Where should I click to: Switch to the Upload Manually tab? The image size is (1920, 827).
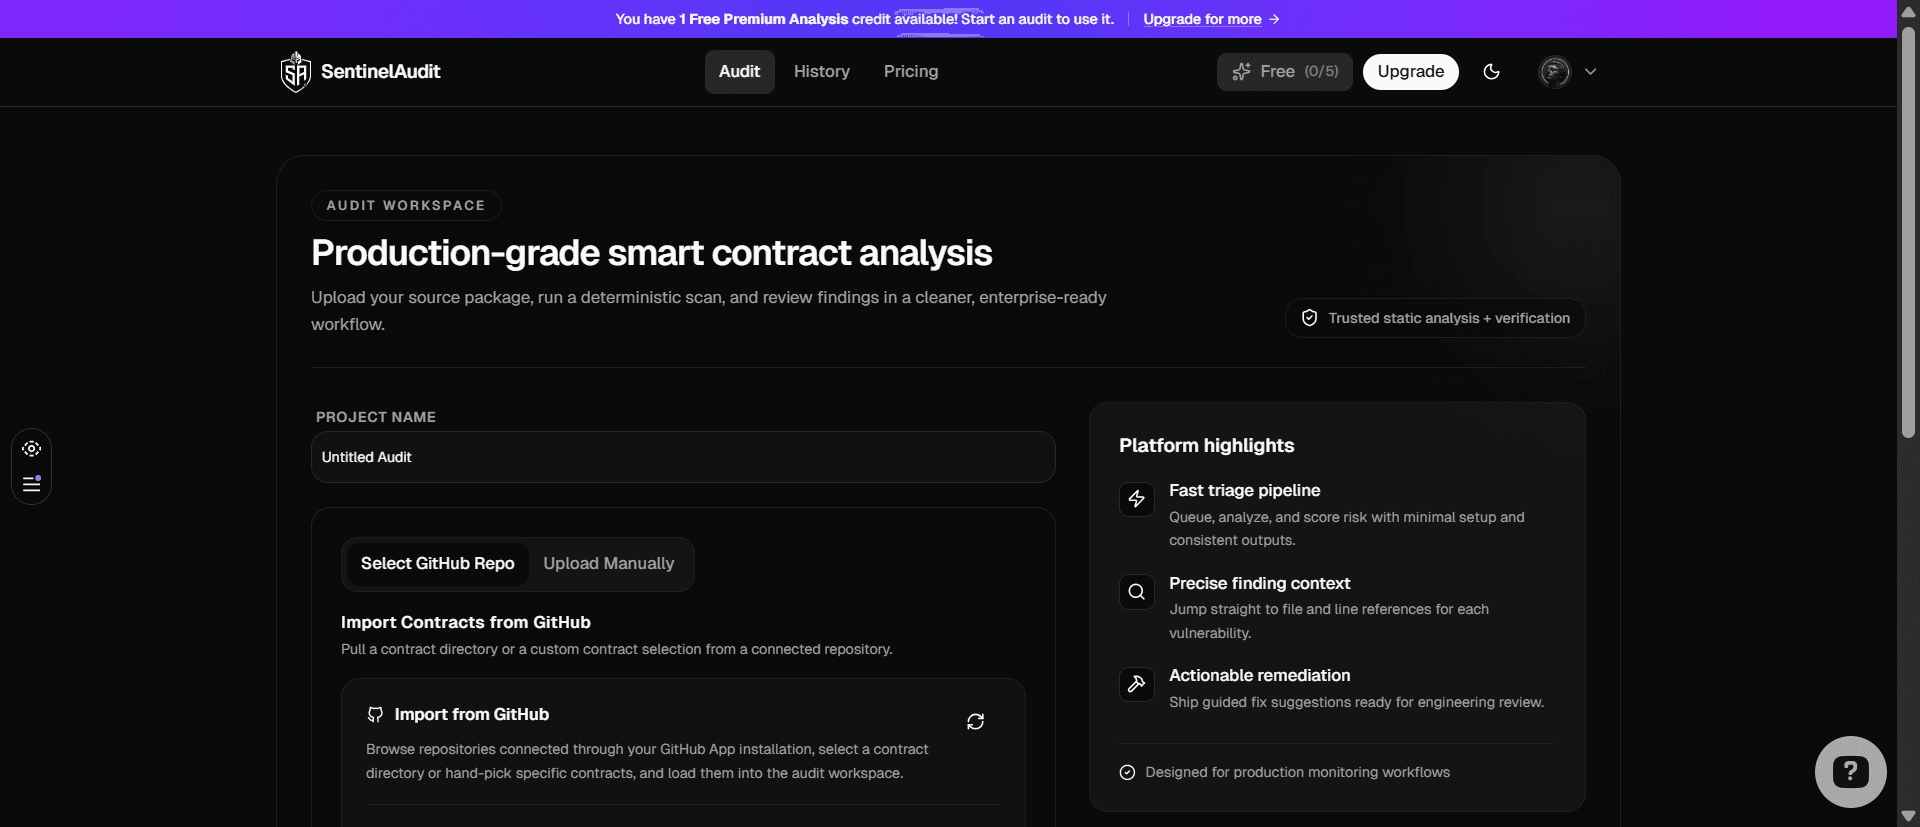click(608, 563)
